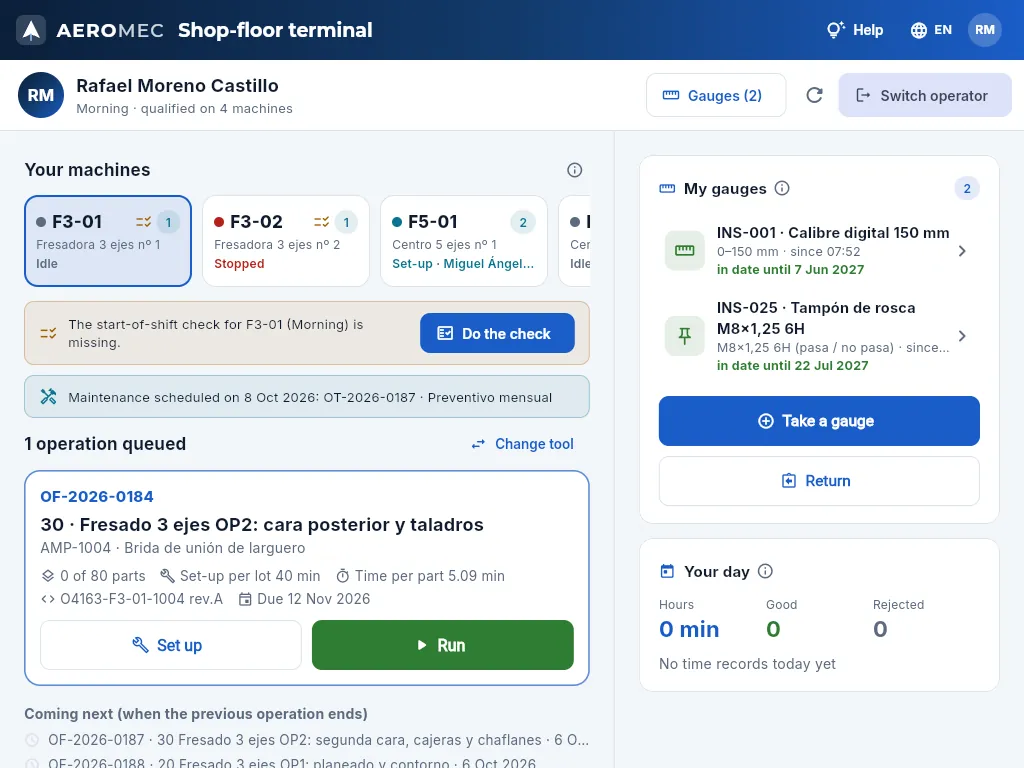Start the shift check with Do the check
Image resolution: width=1024 pixels, height=768 pixels.
497,333
